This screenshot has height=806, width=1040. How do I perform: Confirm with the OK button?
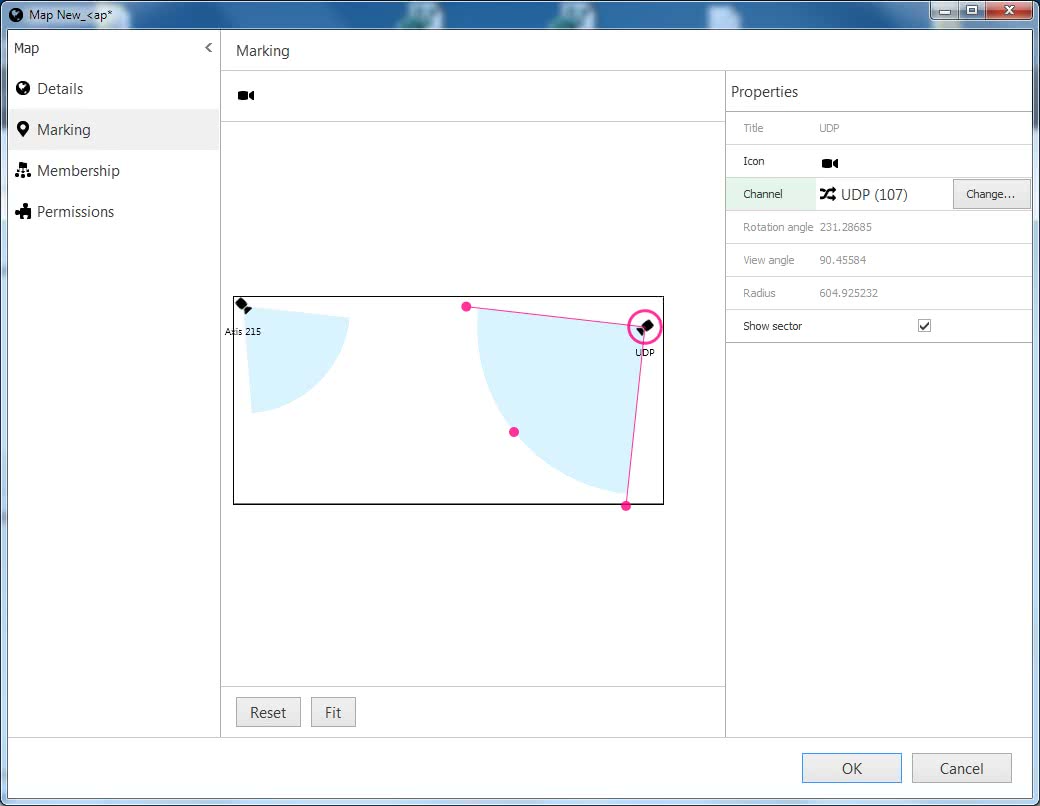tap(851, 768)
